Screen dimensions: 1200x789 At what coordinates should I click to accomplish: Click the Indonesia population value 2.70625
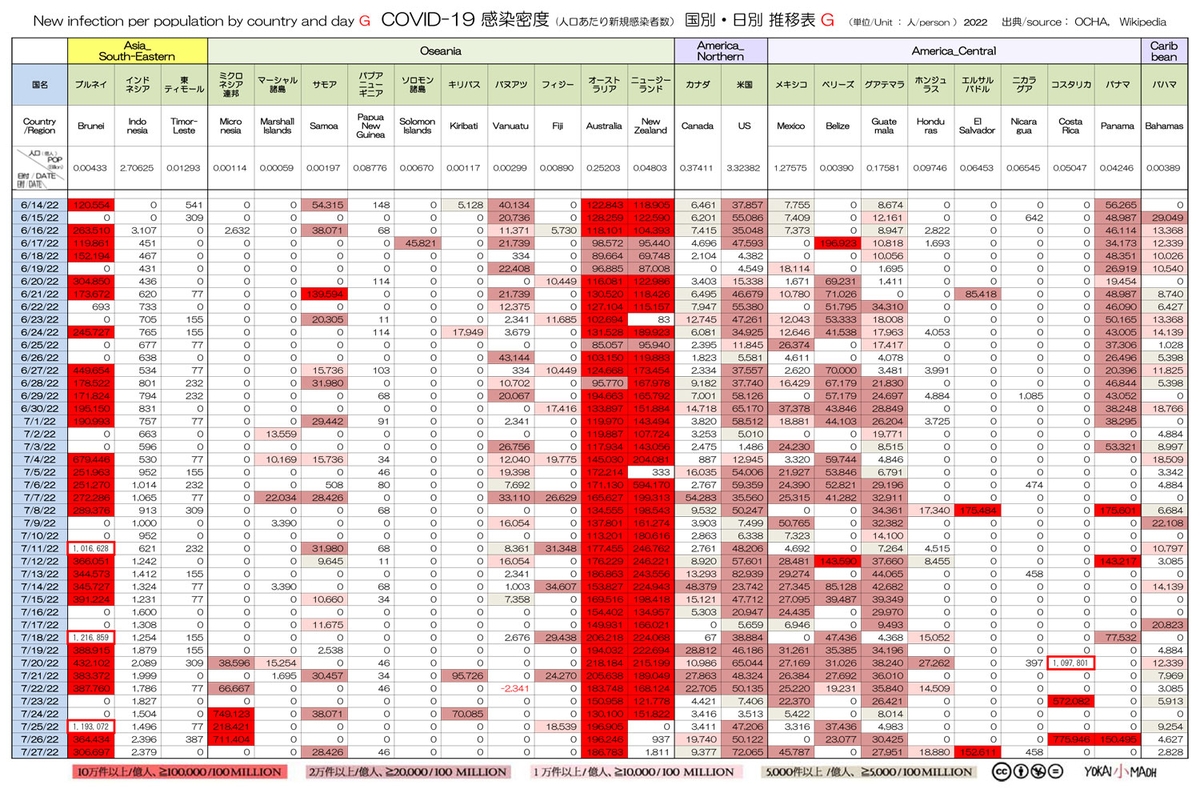[x=138, y=169]
